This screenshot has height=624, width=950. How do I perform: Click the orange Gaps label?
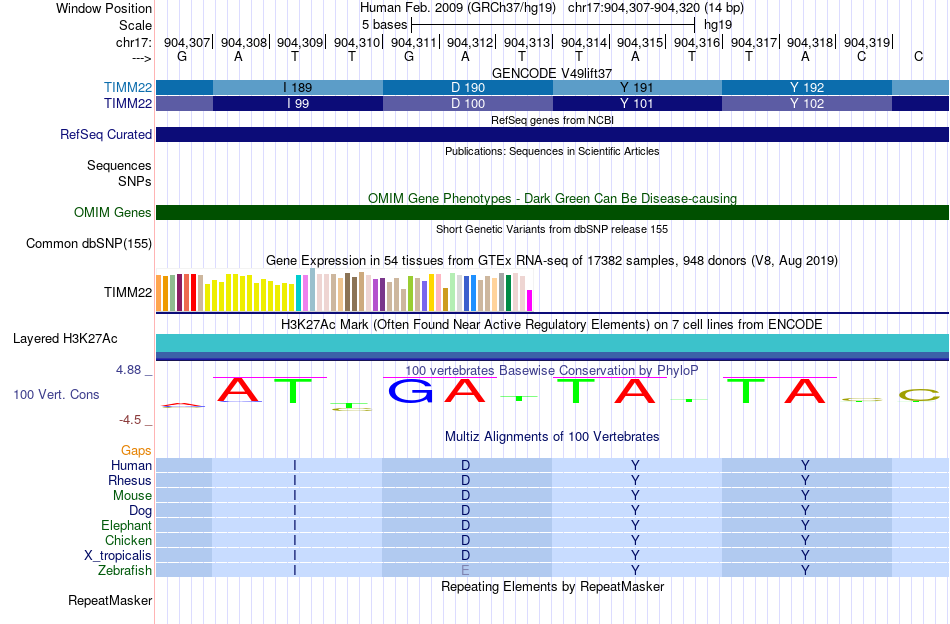point(136,450)
